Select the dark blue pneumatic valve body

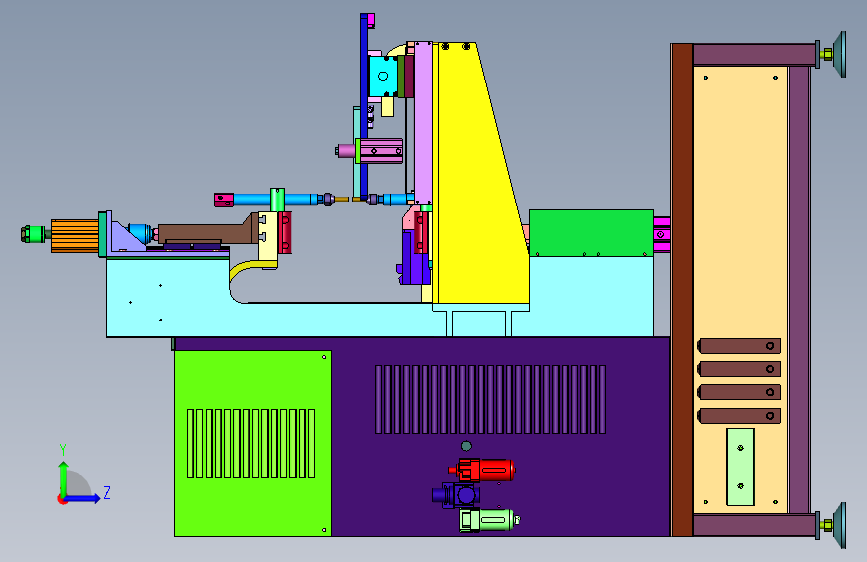click(x=455, y=495)
